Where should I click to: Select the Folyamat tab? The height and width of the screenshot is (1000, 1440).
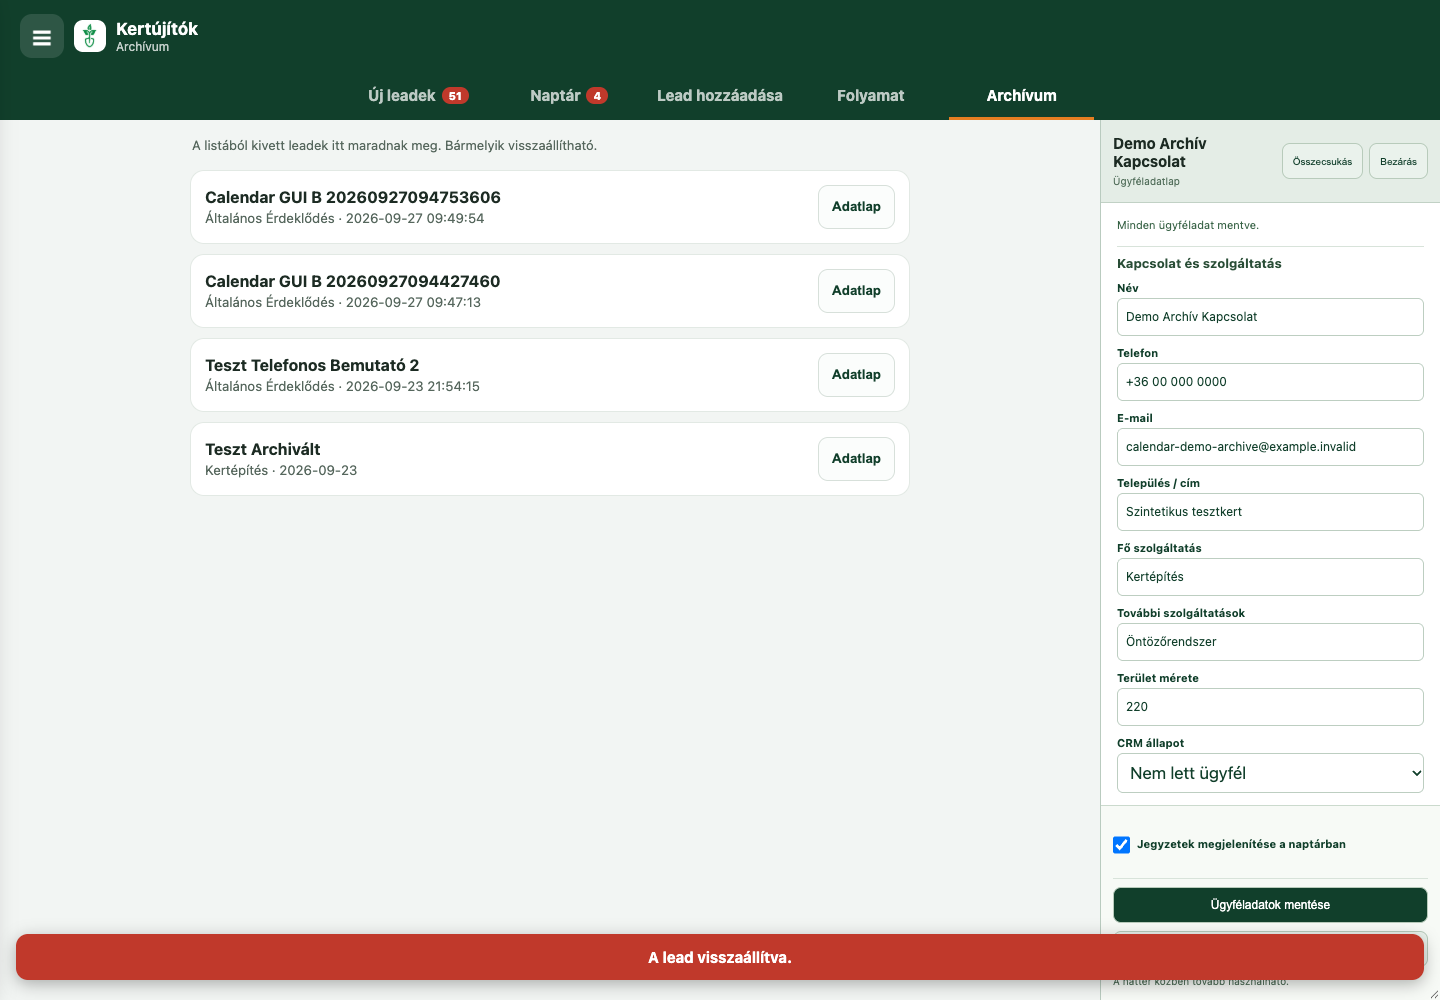[x=870, y=96]
